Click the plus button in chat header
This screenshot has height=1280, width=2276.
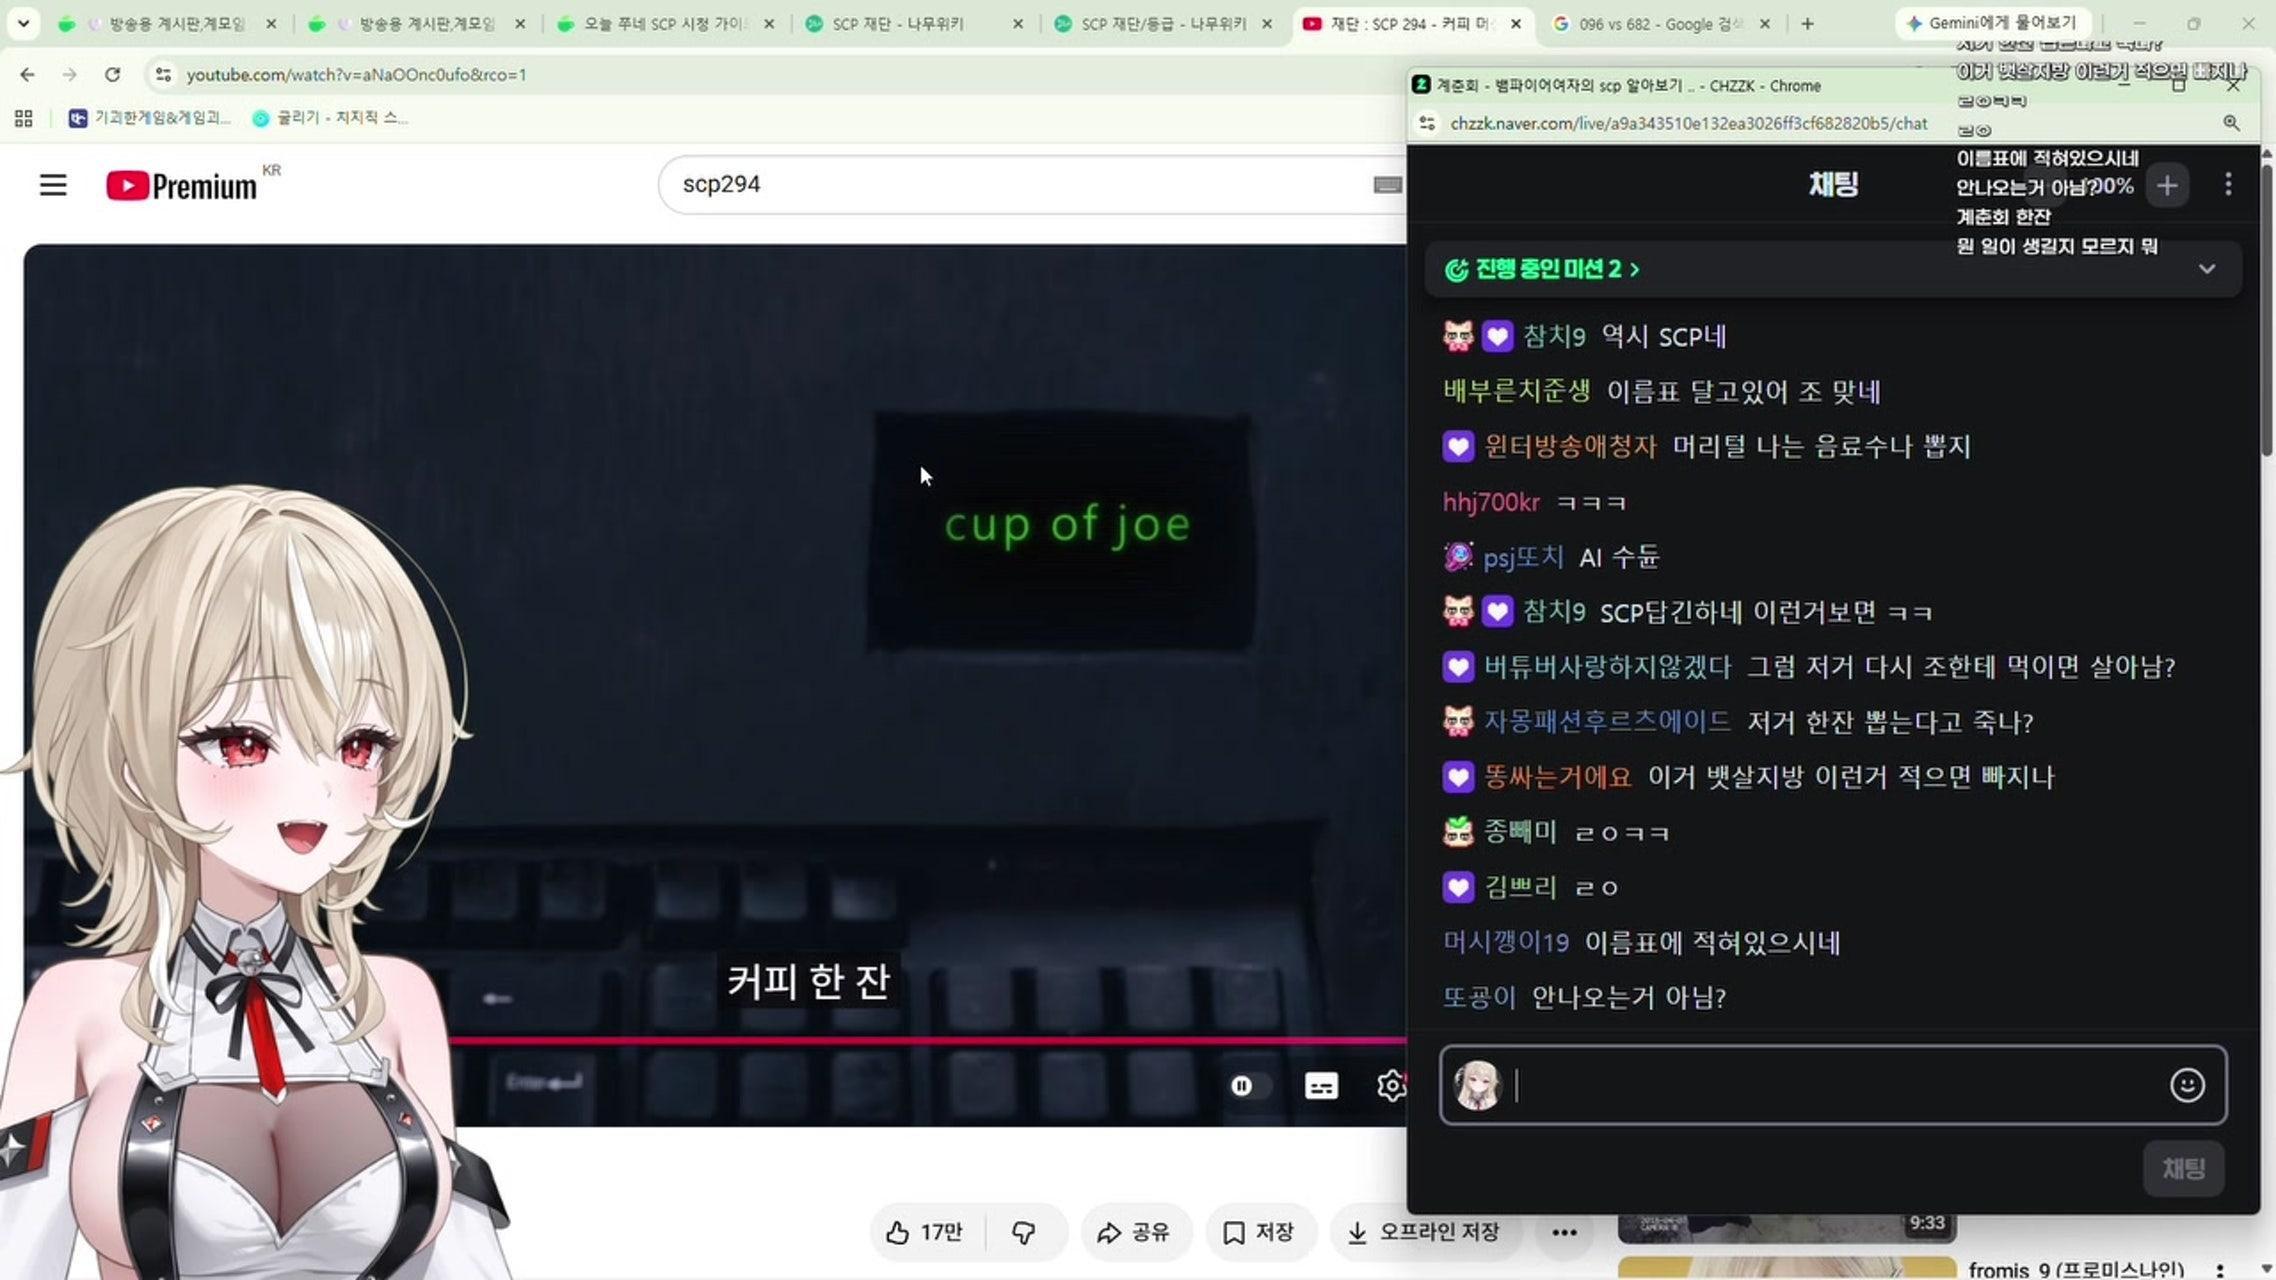2167,185
